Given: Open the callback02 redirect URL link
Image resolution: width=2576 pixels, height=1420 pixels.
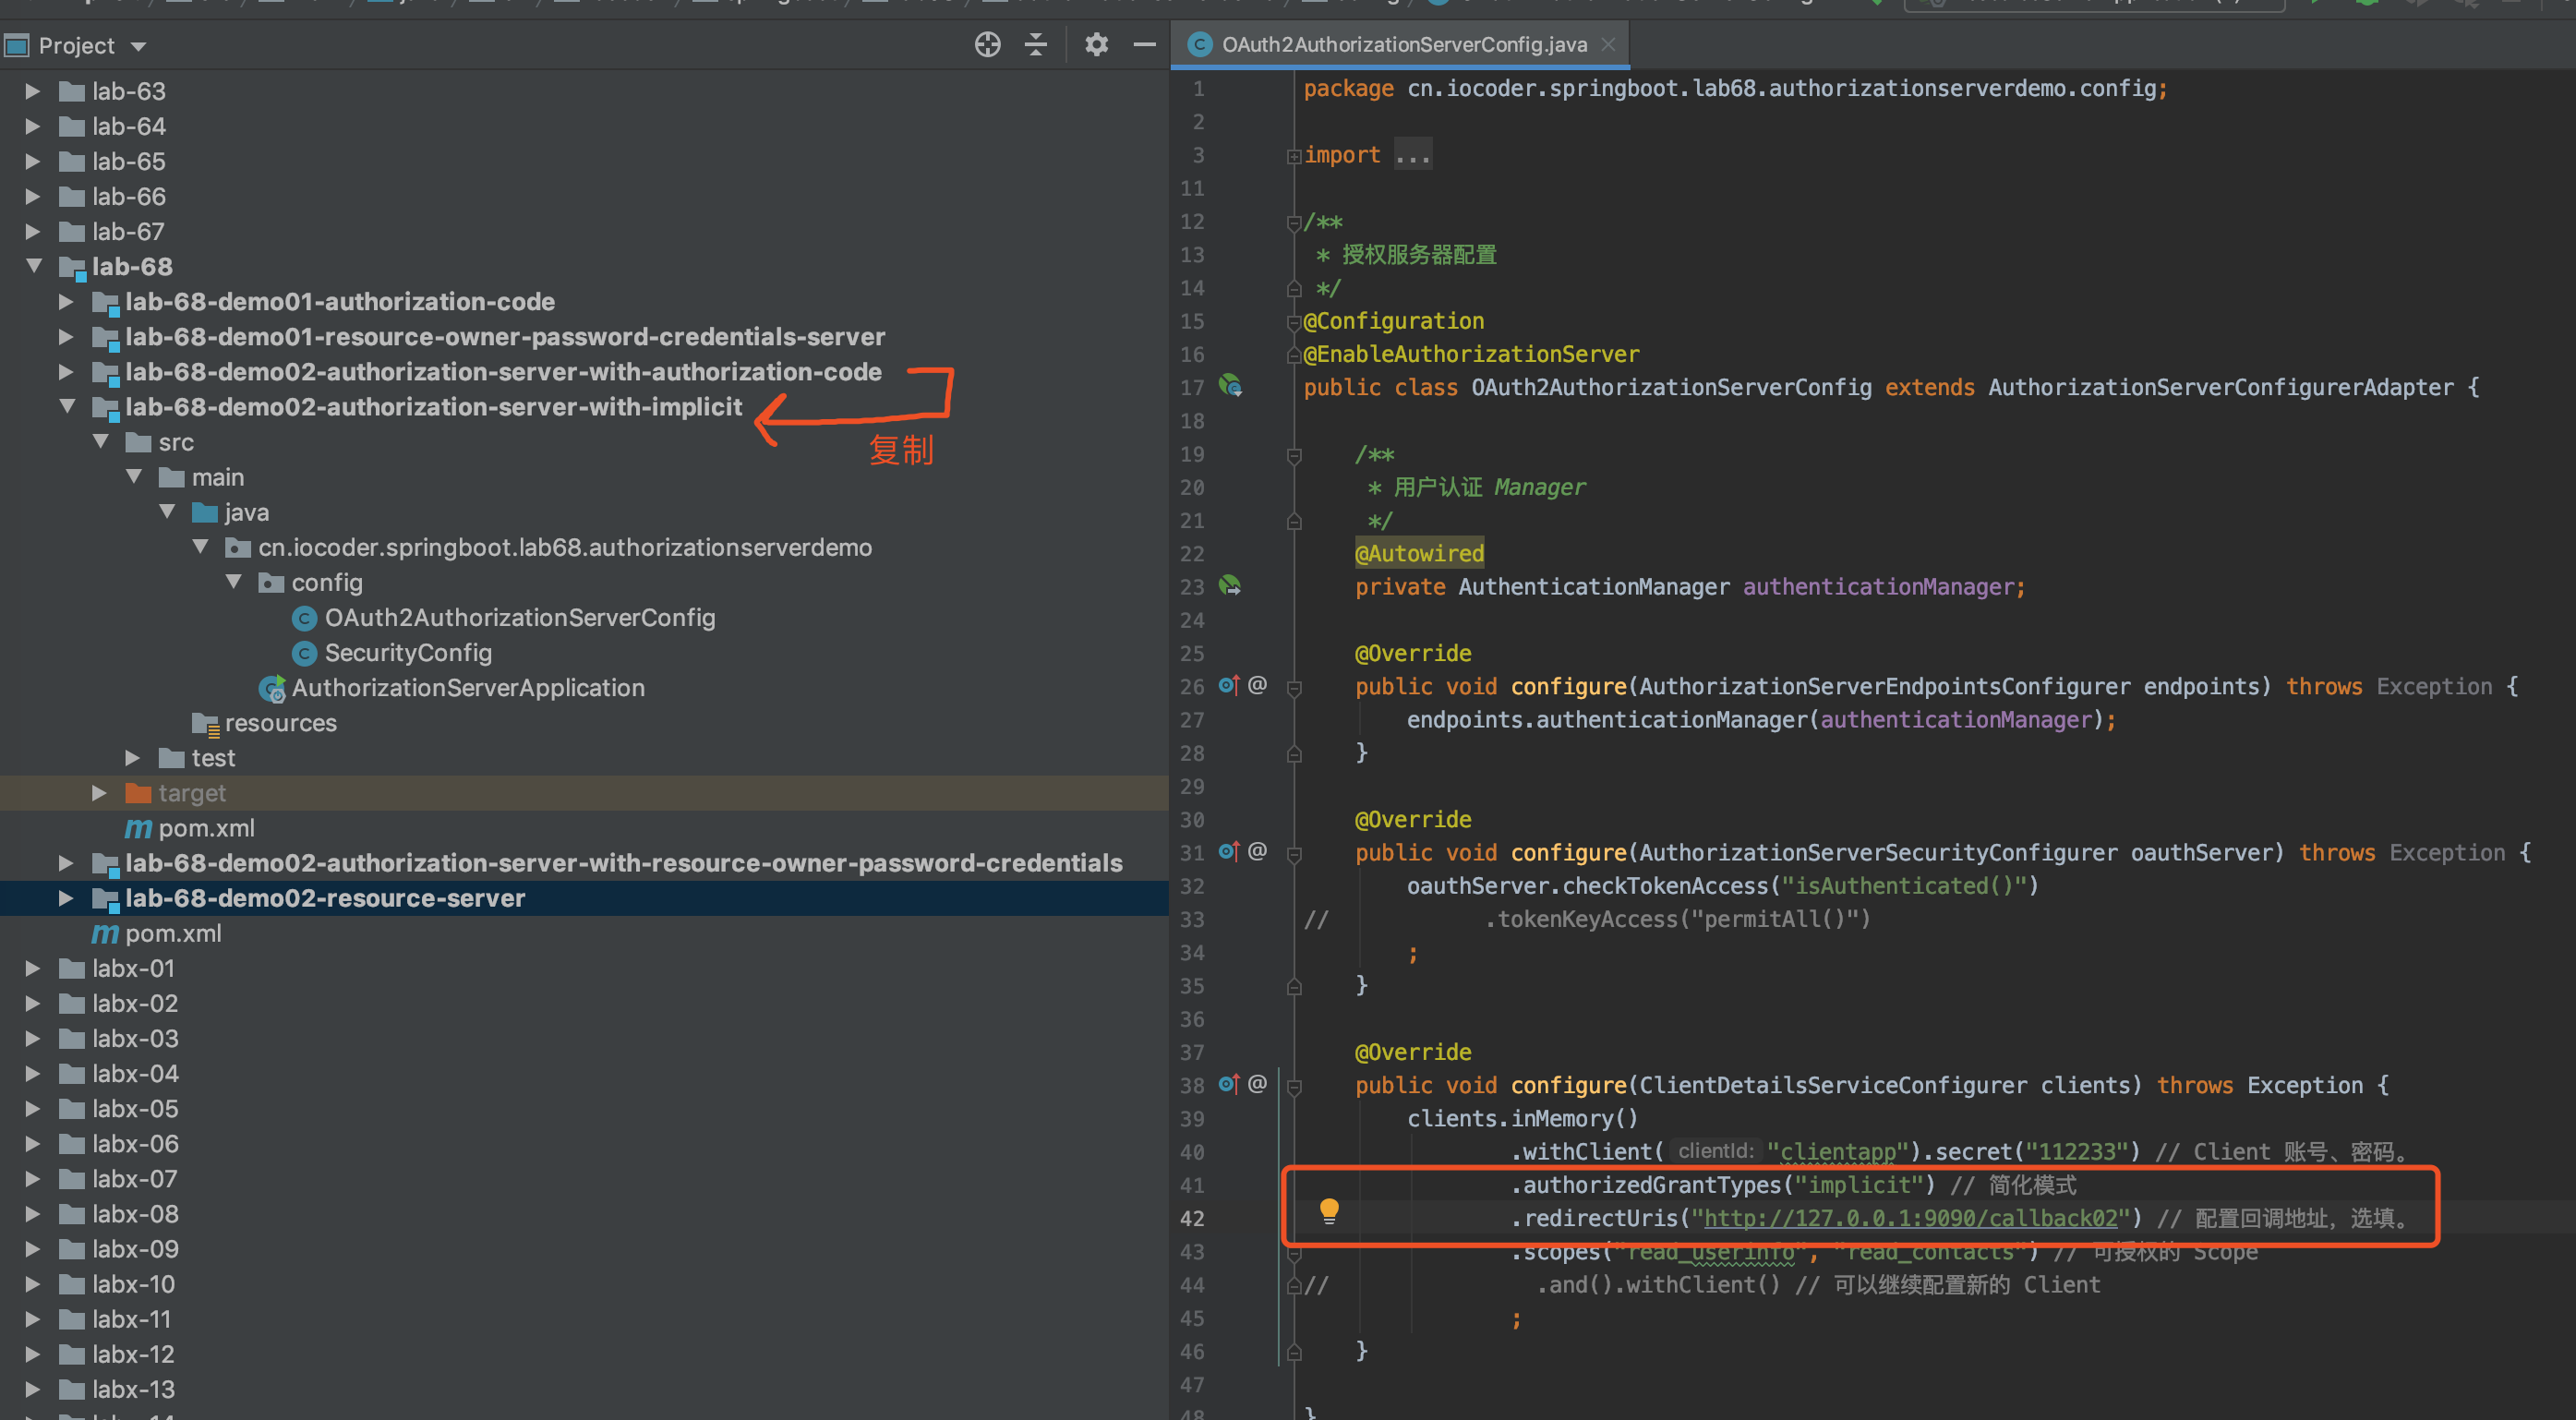Looking at the screenshot, I should (1910, 1218).
